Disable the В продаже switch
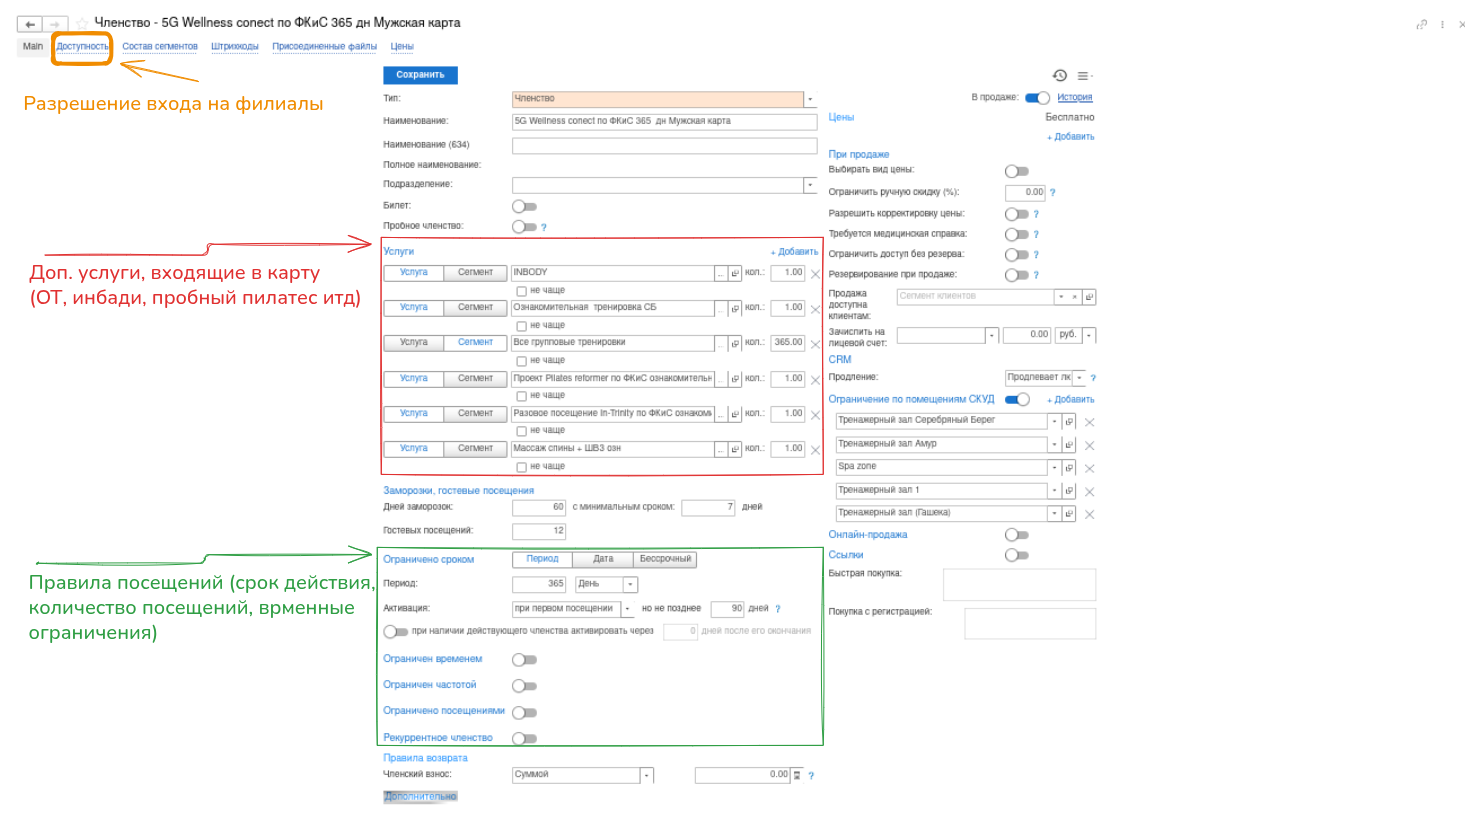Image resolution: width=1475 pixels, height=821 pixels. (1037, 98)
